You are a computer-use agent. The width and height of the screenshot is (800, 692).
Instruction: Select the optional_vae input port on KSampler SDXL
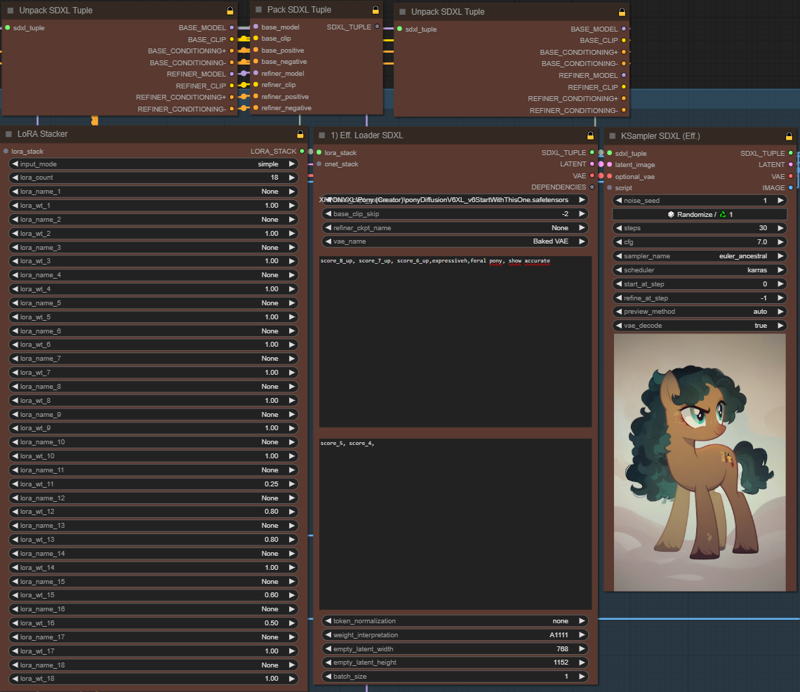[x=609, y=177]
